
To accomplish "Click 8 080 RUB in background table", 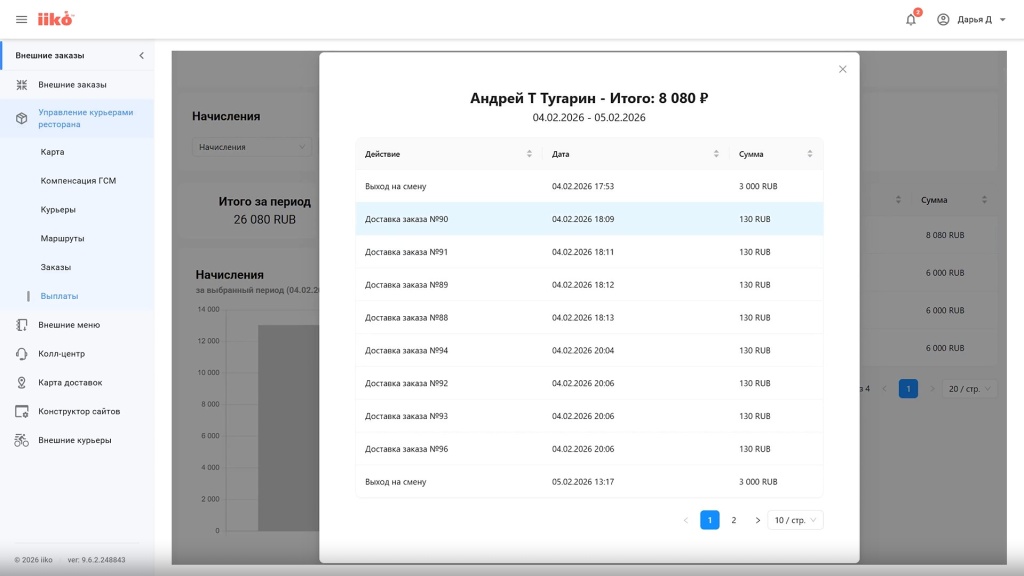I will [944, 235].
